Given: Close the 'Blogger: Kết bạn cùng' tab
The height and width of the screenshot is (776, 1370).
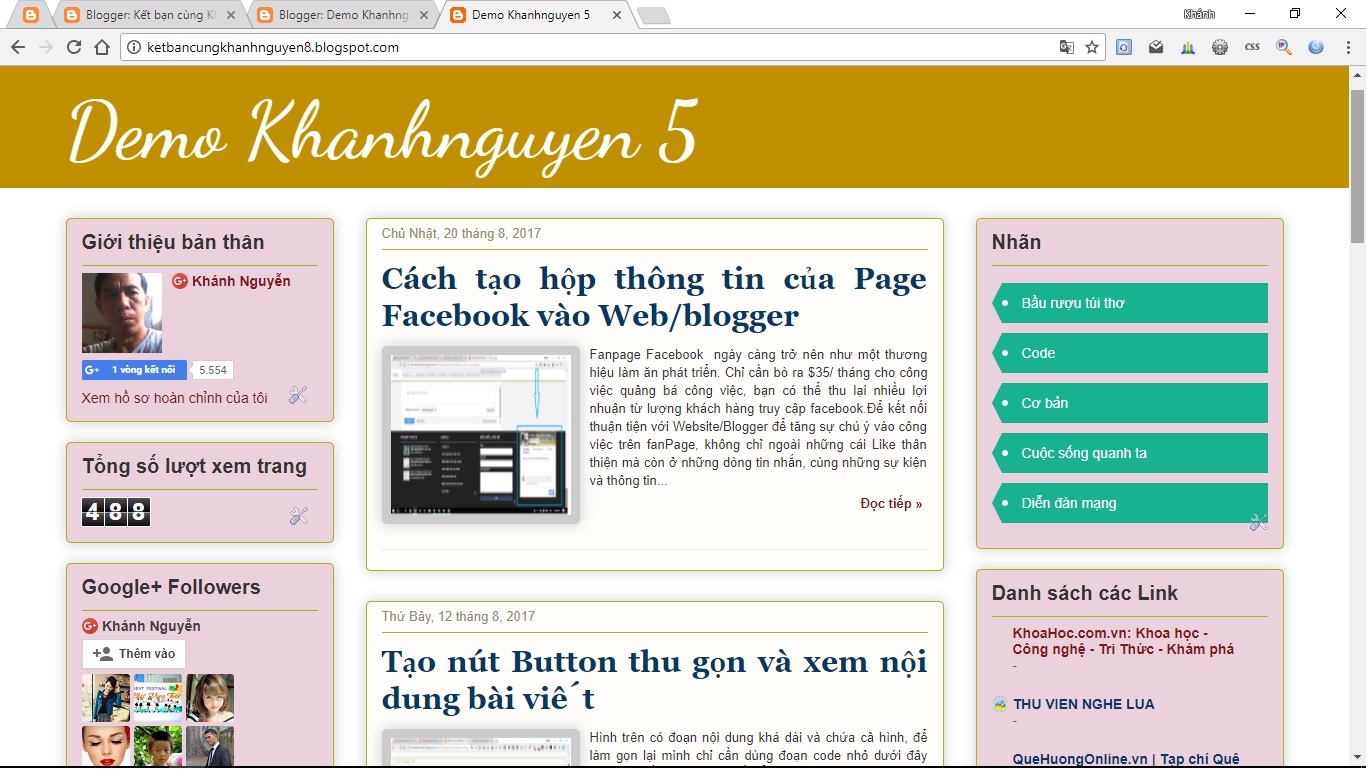Looking at the screenshot, I should [232, 15].
